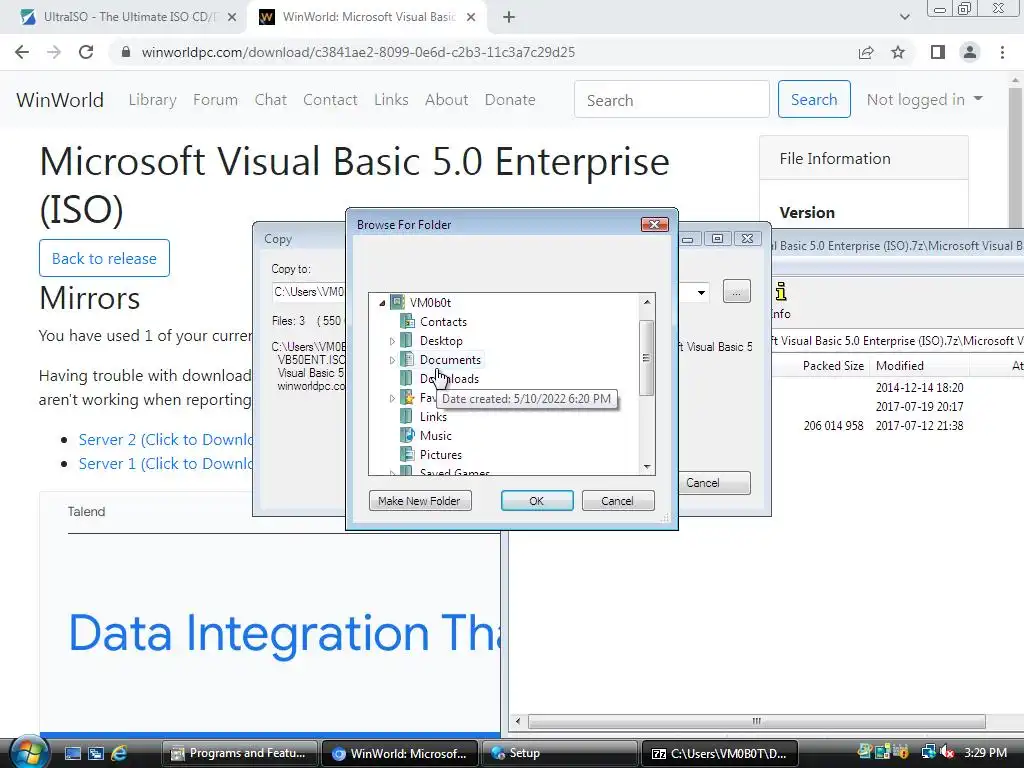Click the Pictures folder icon
The width and height of the screenshot is (1024, 768).
407,454
